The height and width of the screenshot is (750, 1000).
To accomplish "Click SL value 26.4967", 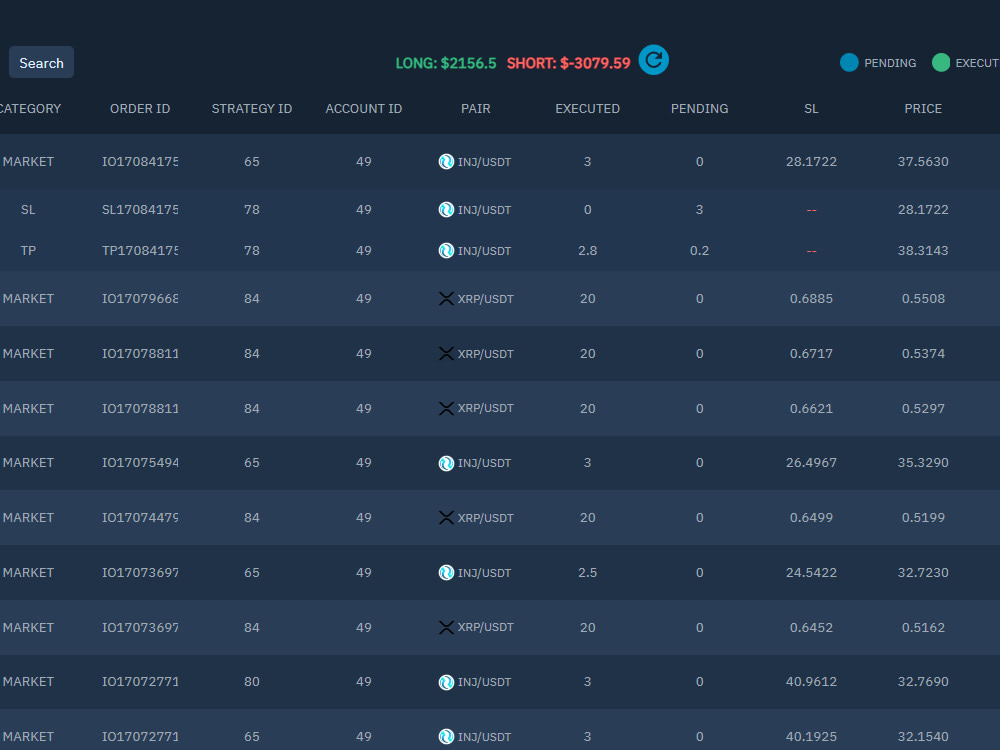I will [x=811, y=462].
